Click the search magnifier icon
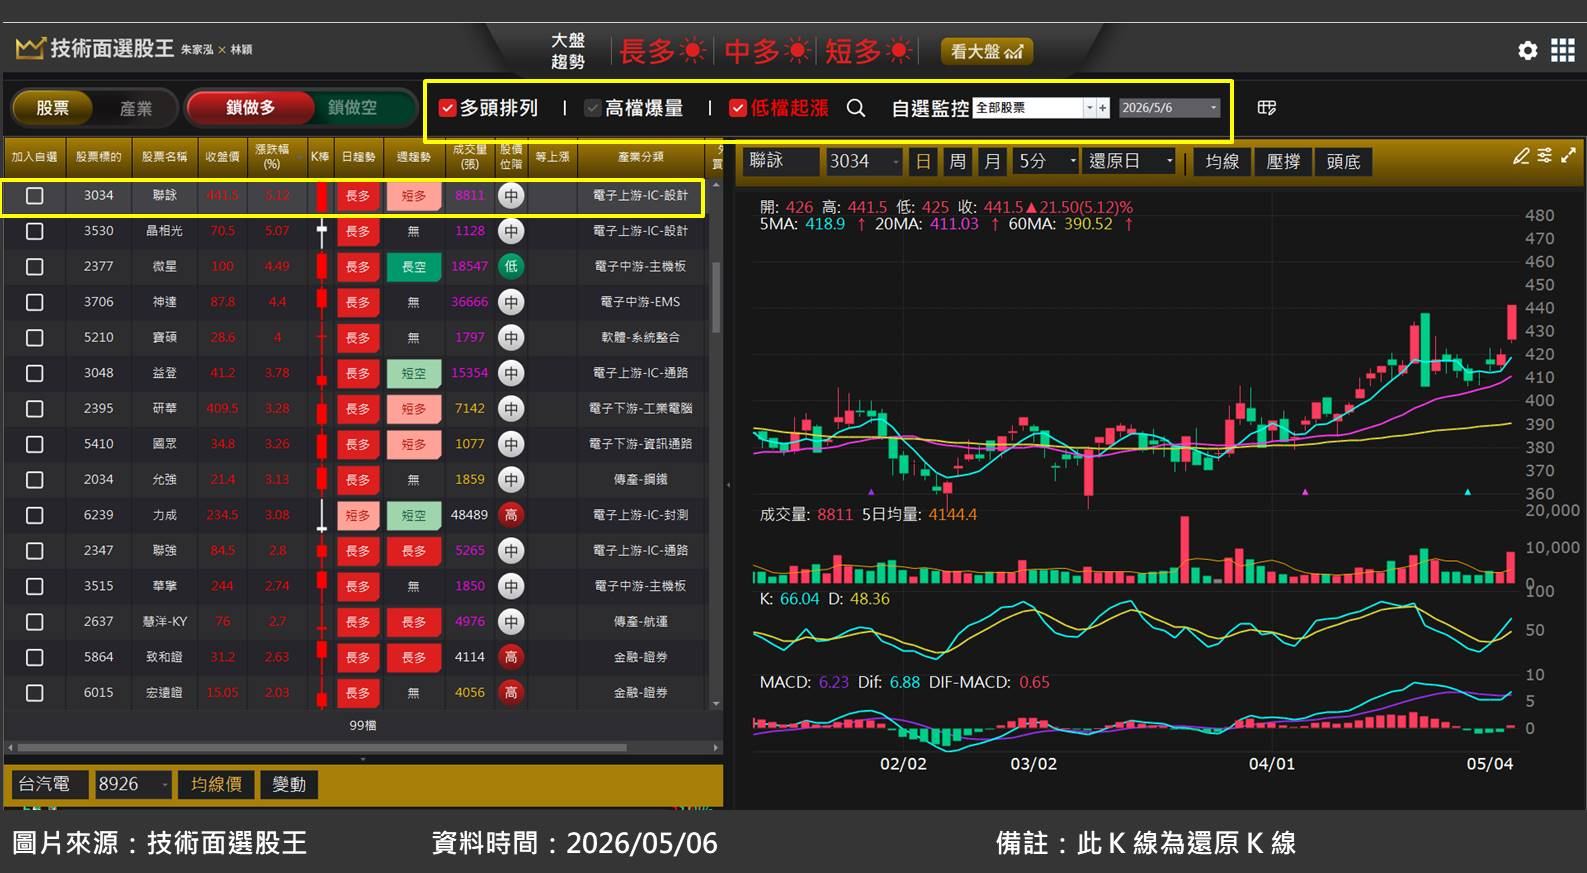Screen dimensions: 1587x873 point(856,108)
